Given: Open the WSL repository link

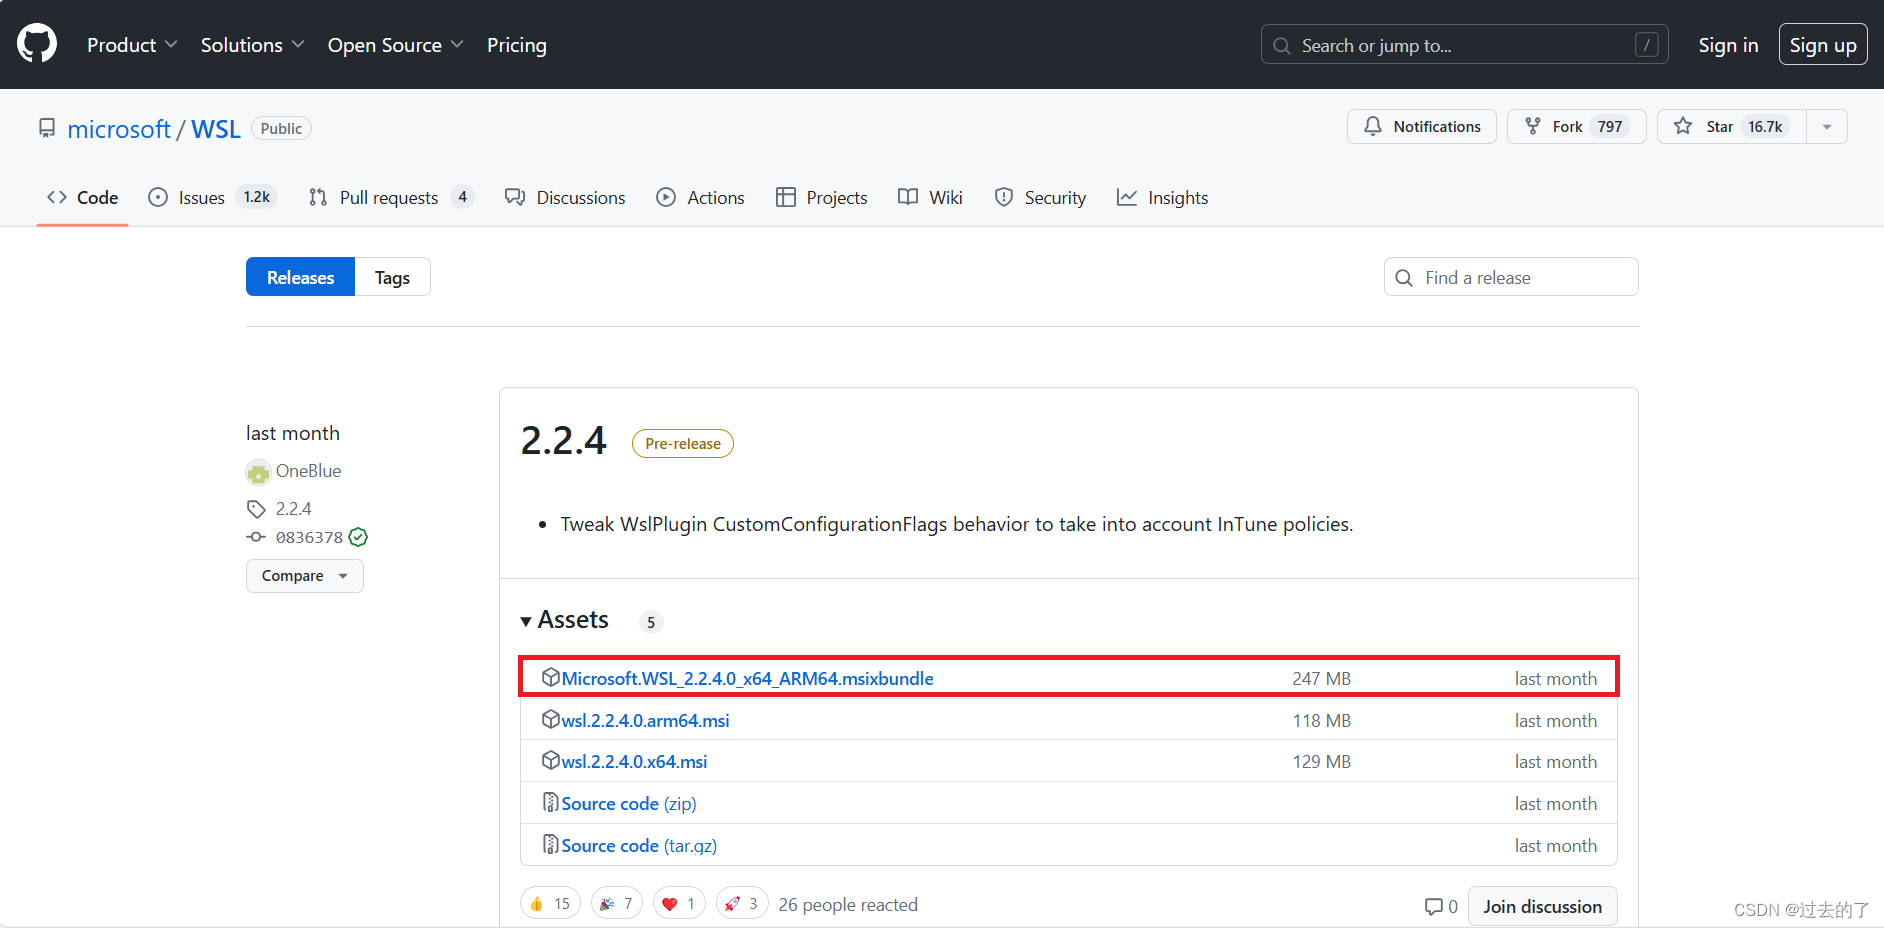Looking at the screenshot, I should (x=216, y=129).
